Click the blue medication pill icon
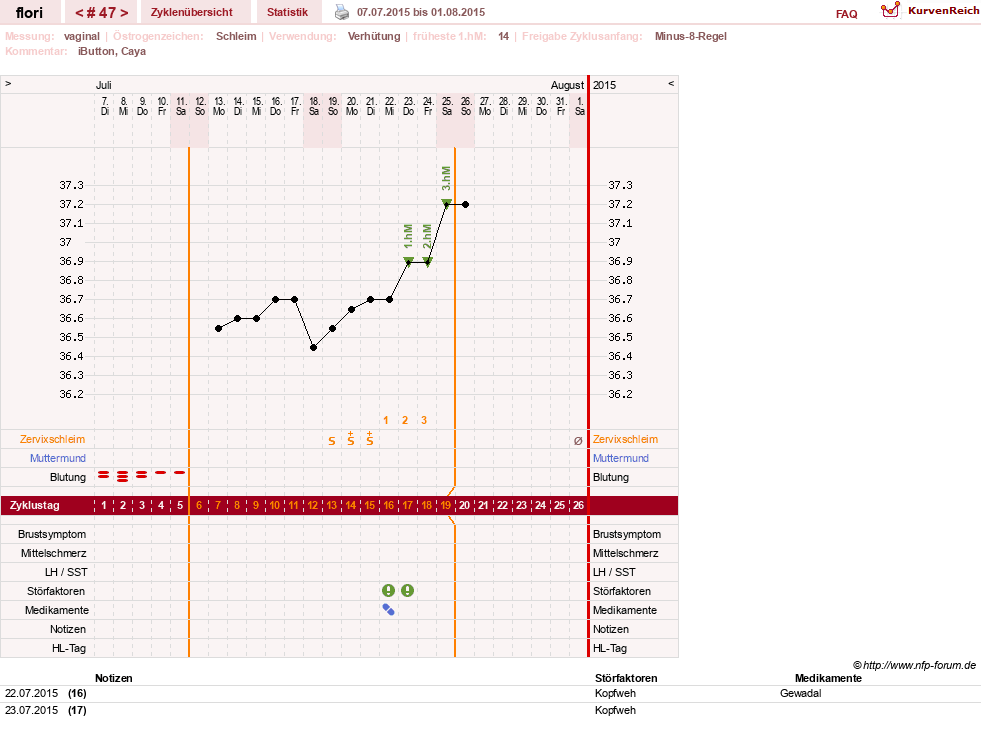The width and height of the screenshot is (981, 737). pos(389,609)
